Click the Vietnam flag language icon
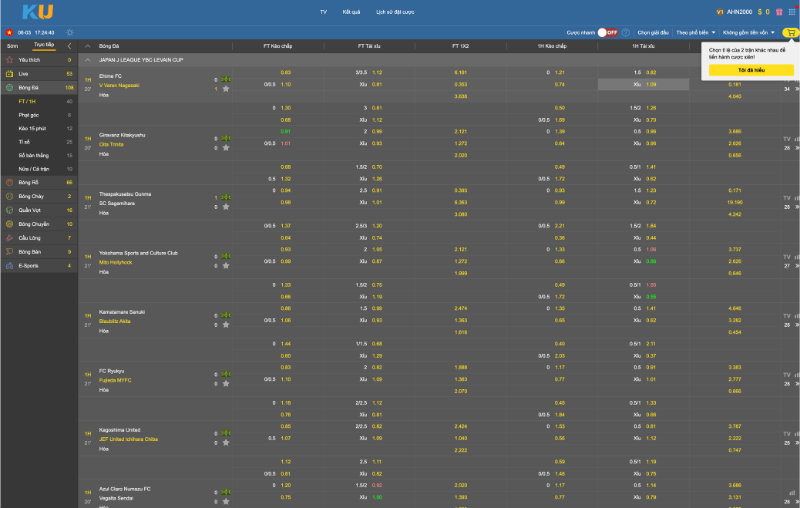800x508 pixels. tap(9, 32)
